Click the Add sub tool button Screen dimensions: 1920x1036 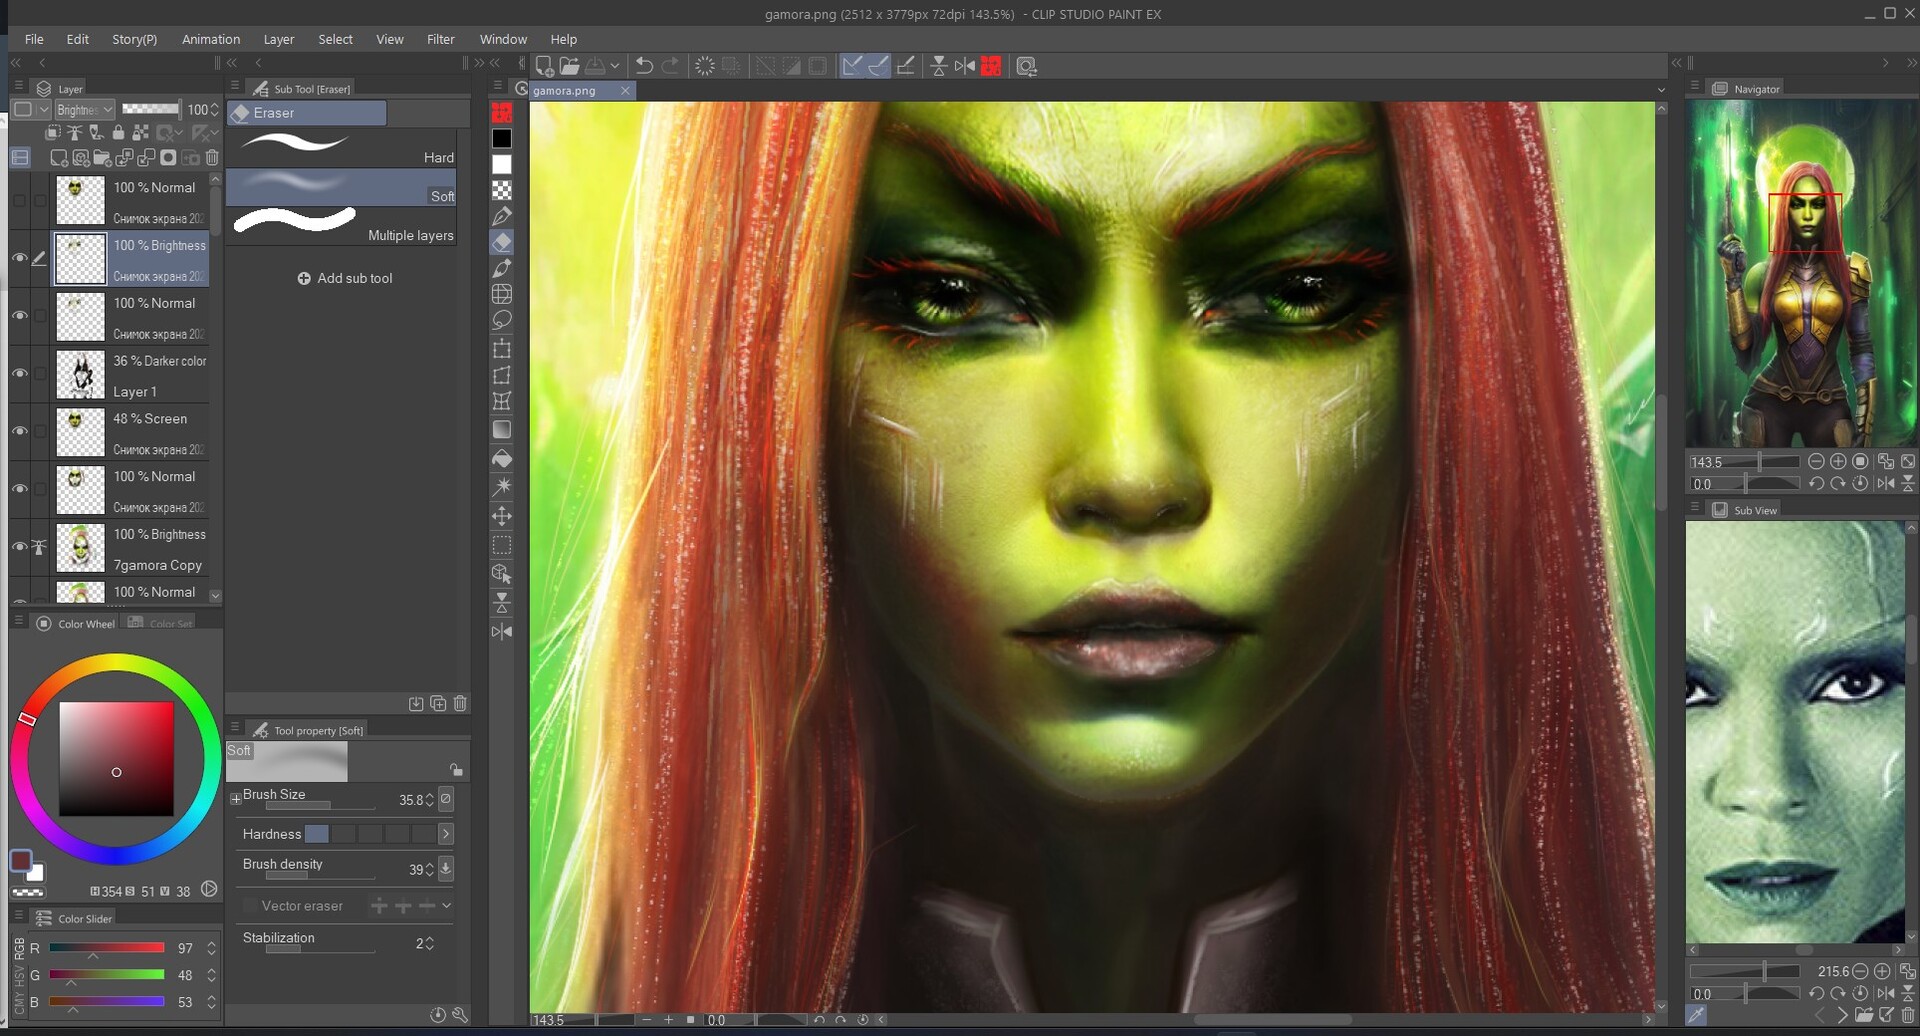pyautogui.click(x=345, y=278)
